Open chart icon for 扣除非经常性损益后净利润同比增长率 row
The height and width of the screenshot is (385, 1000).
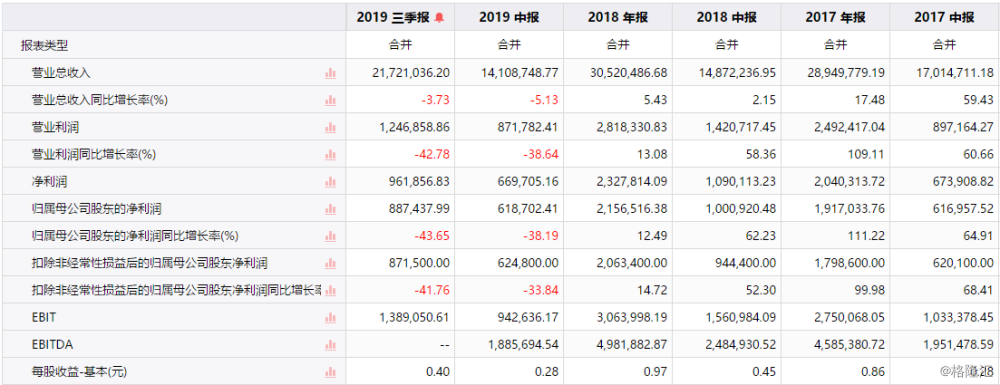[330, 291]
